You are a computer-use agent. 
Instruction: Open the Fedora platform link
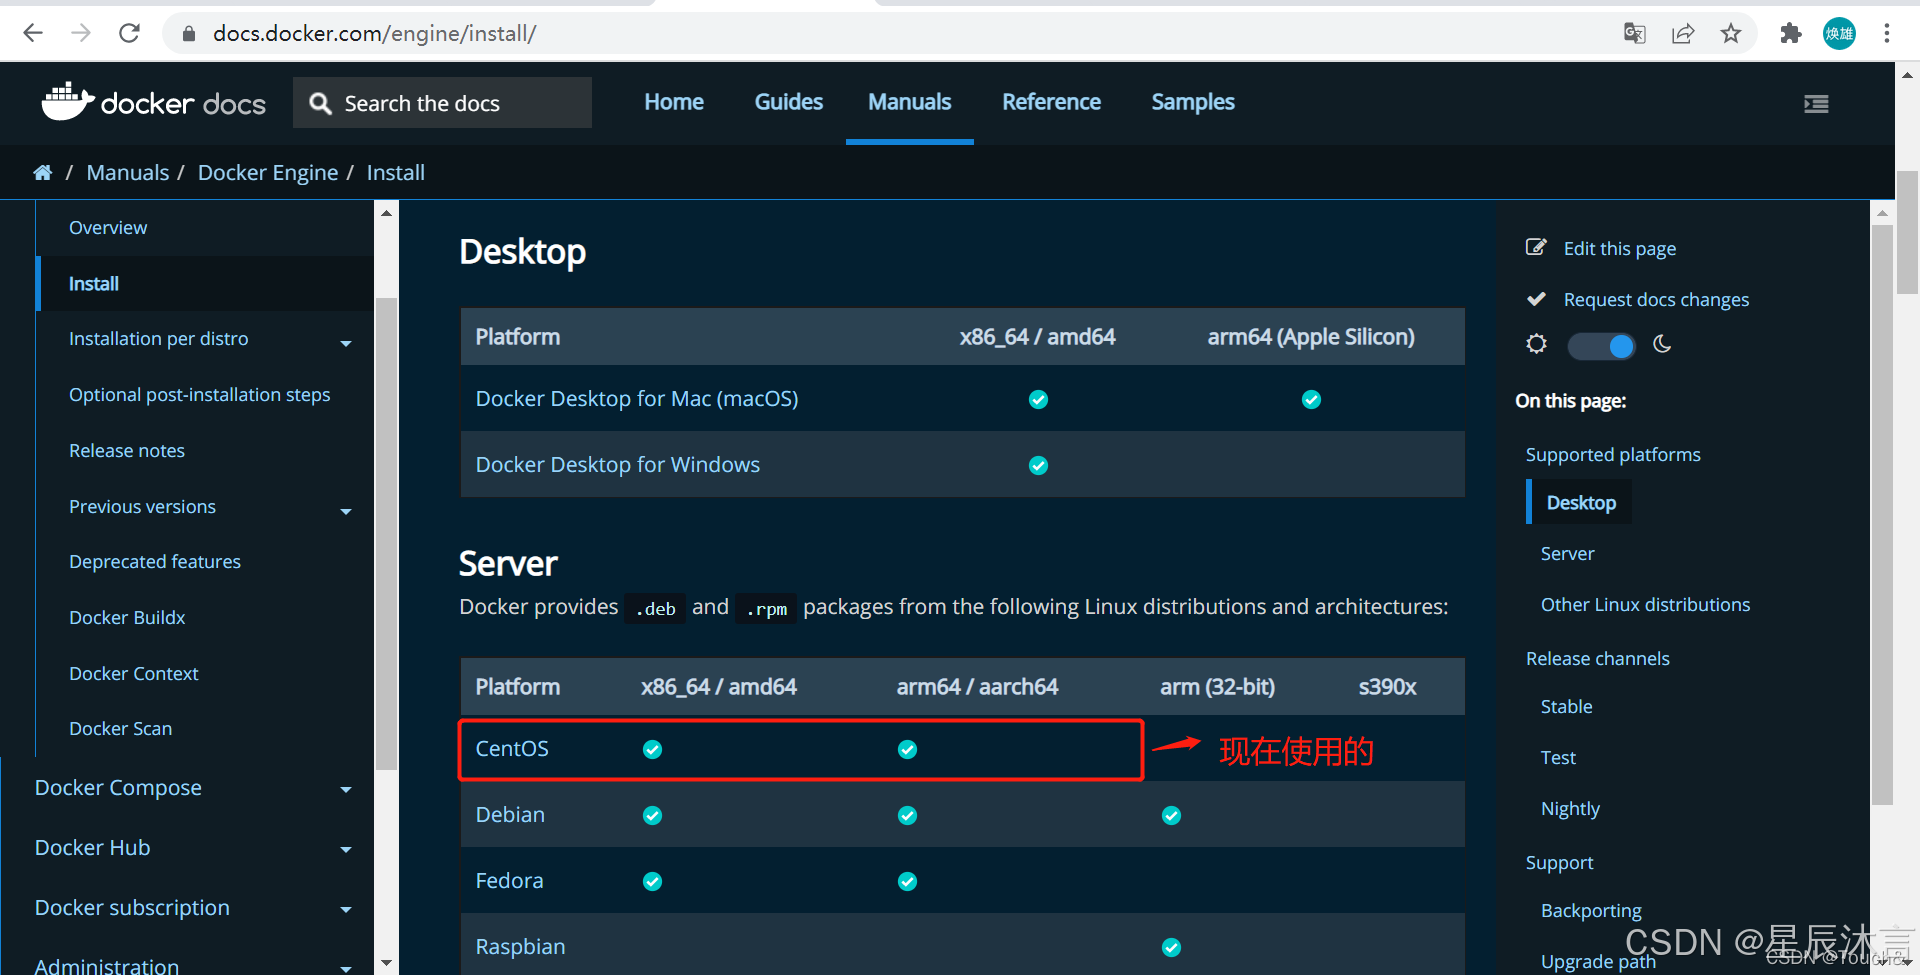coord(509,881)
